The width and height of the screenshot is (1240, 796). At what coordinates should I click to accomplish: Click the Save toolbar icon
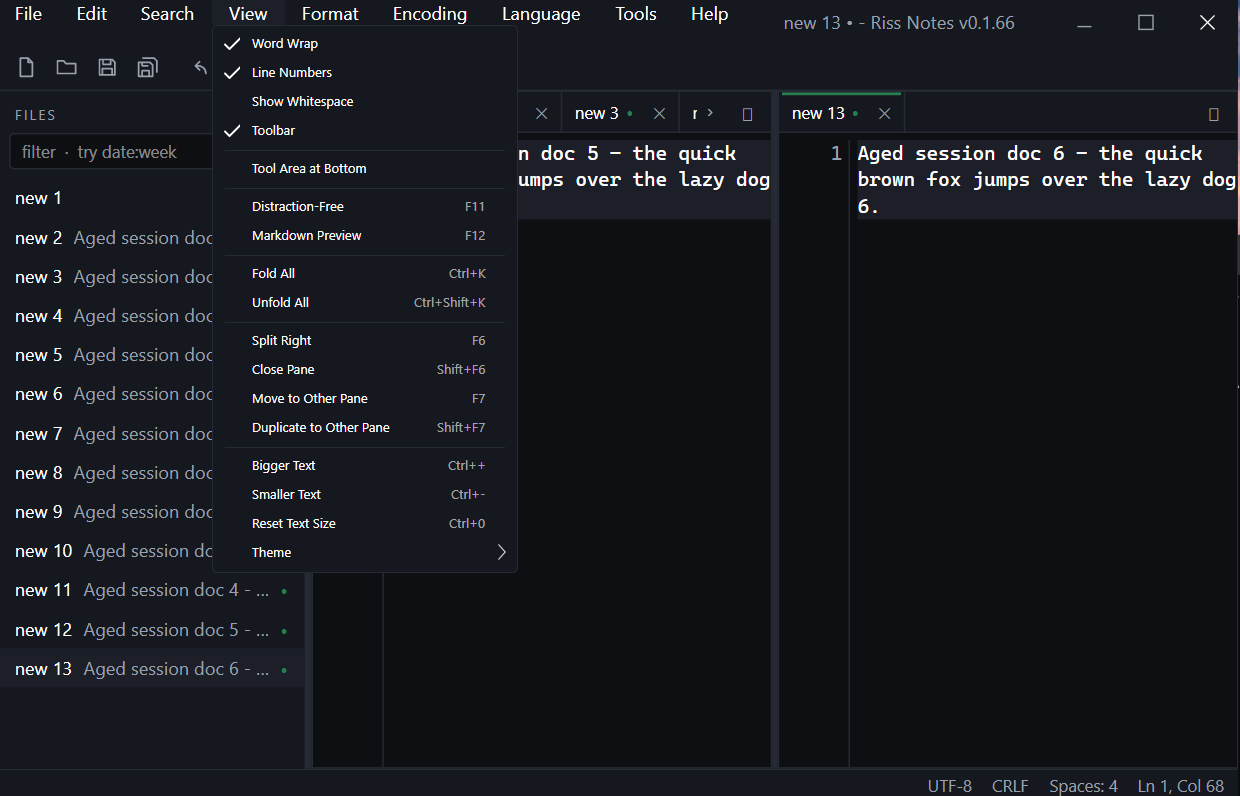coord(107,68)
